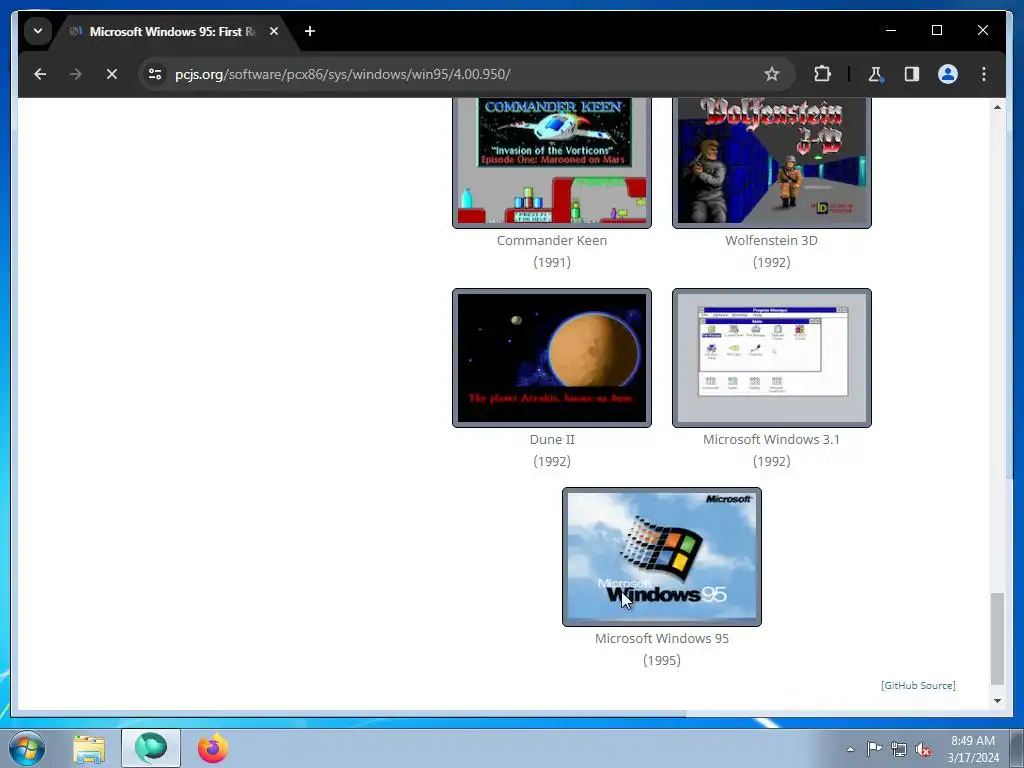View site information icon in address bar

tap(155, 74)
